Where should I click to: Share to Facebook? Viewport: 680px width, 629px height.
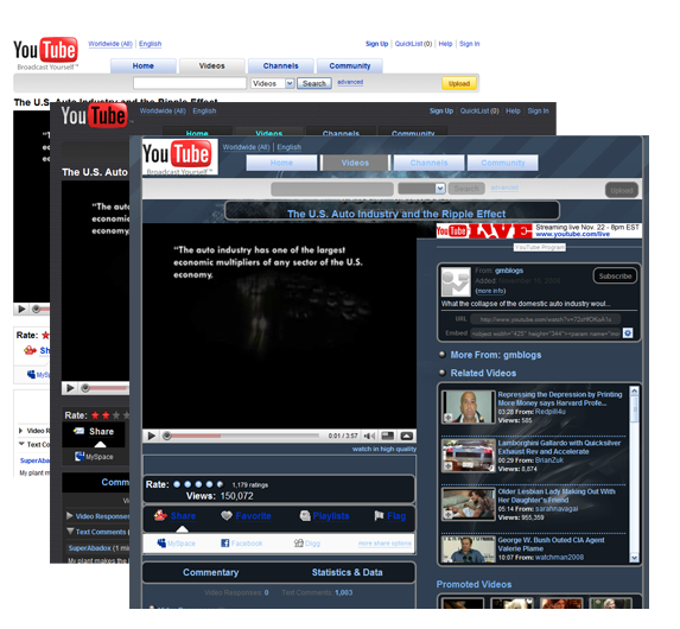pyautogui.click(x=242, y=543)
